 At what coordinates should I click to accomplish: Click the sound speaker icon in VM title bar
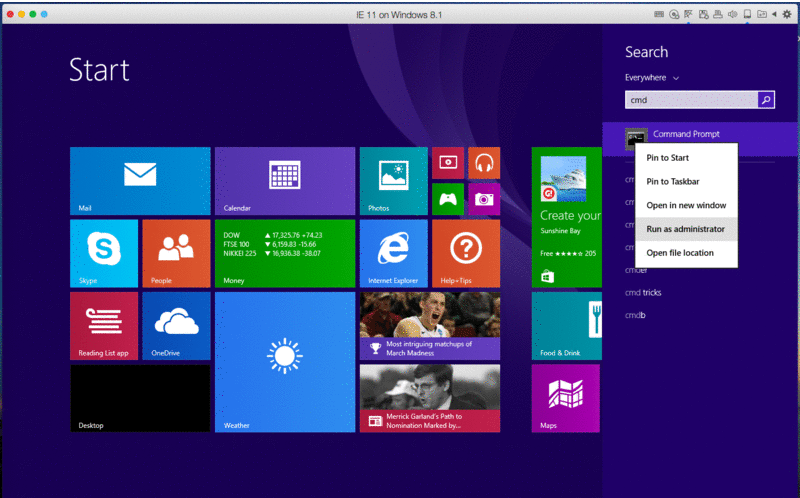(x=733, y=14)
